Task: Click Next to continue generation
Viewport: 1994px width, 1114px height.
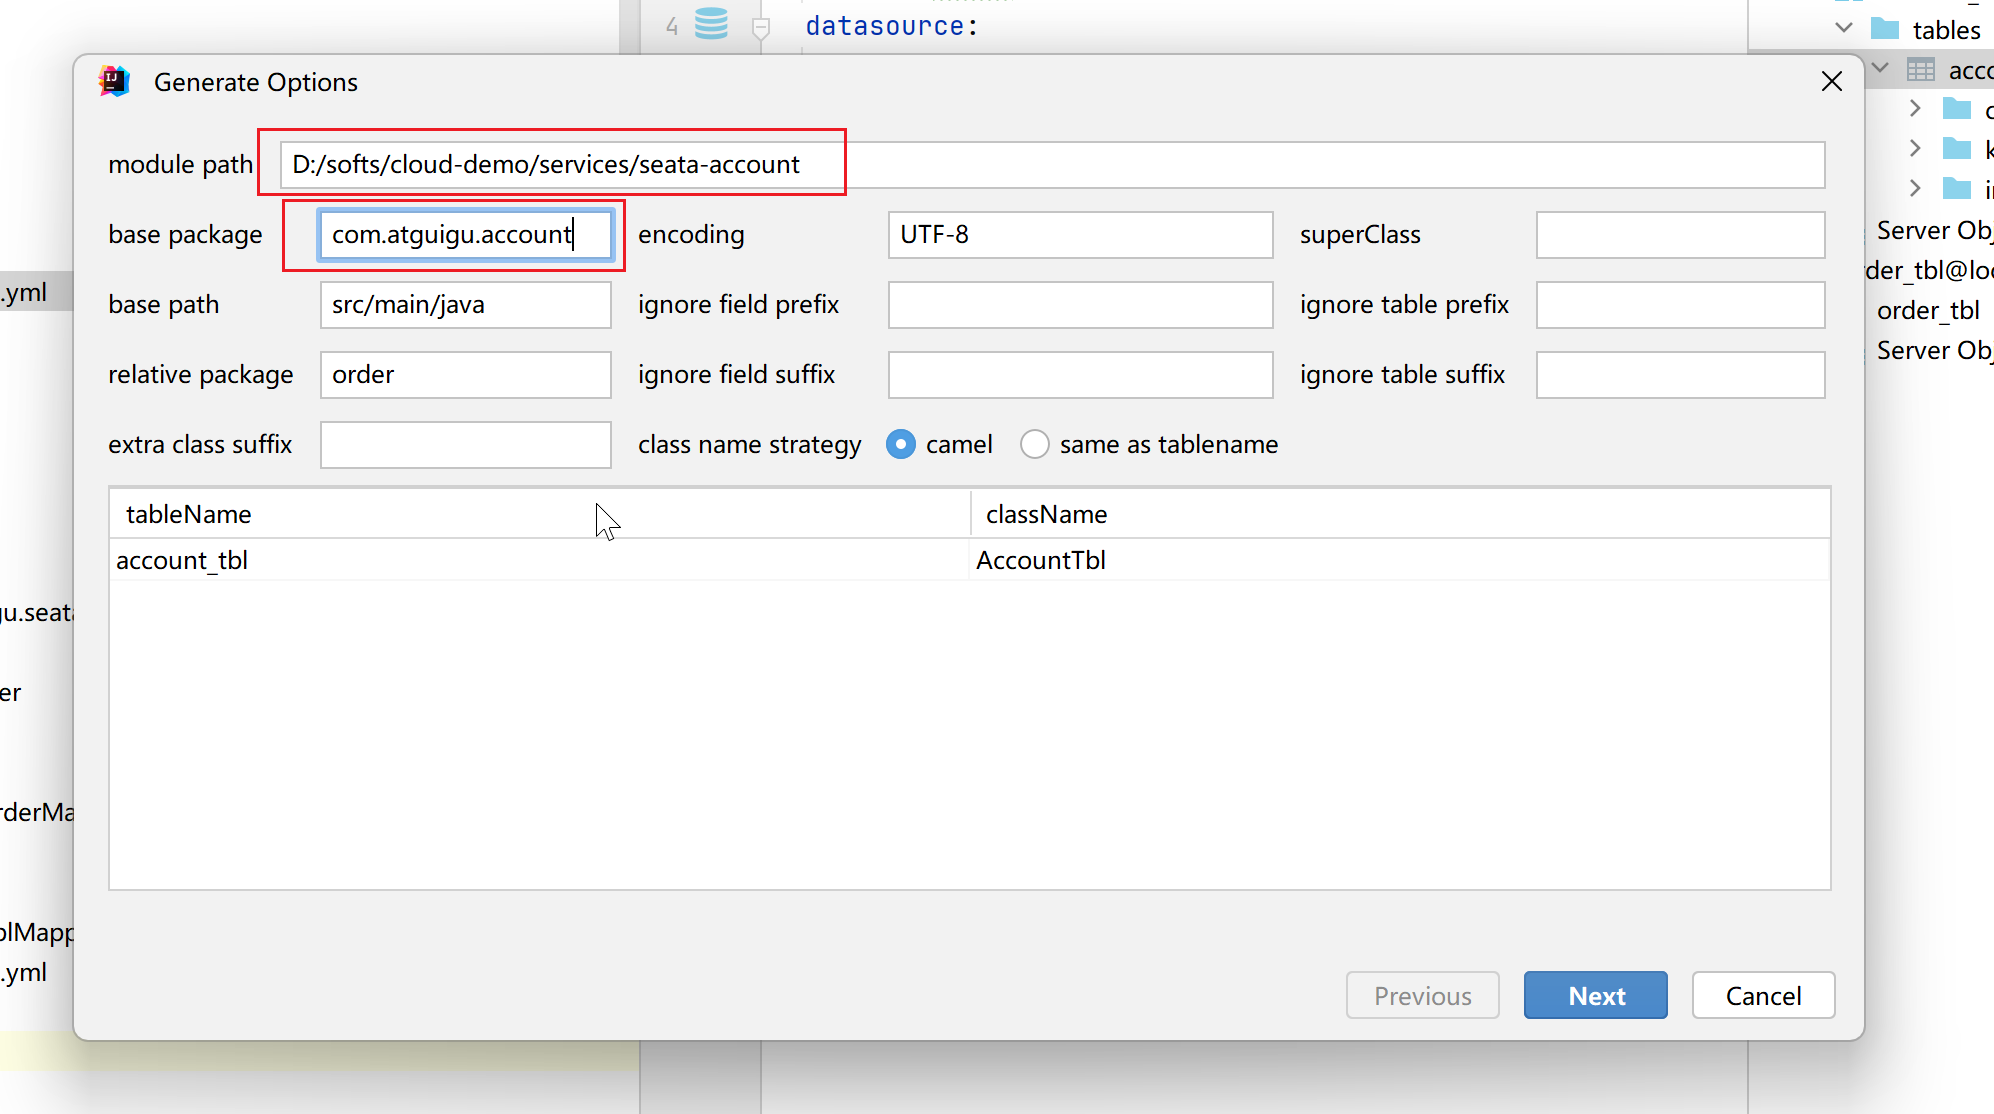Action: pos(1596,995)
